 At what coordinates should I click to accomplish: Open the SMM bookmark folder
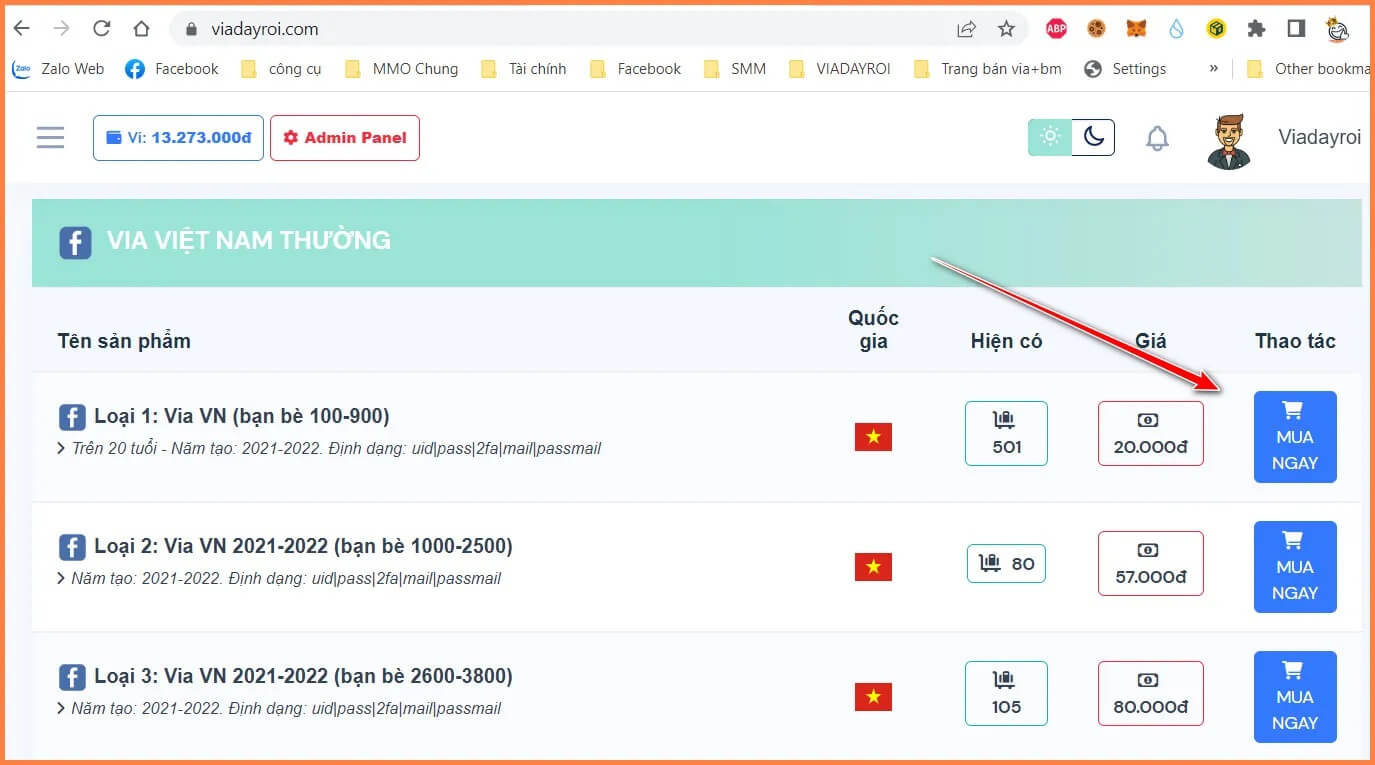[735, 69]
